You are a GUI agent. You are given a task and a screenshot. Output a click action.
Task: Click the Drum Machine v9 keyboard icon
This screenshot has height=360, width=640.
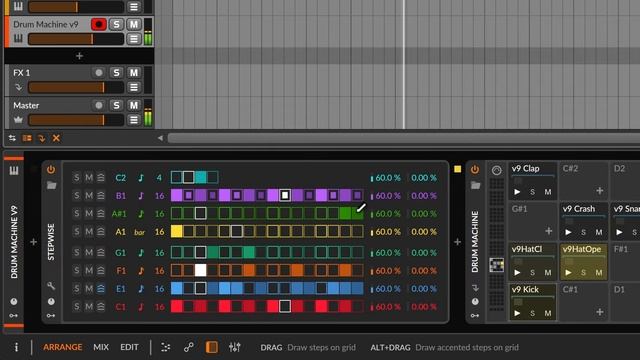(x=18, y=39)
